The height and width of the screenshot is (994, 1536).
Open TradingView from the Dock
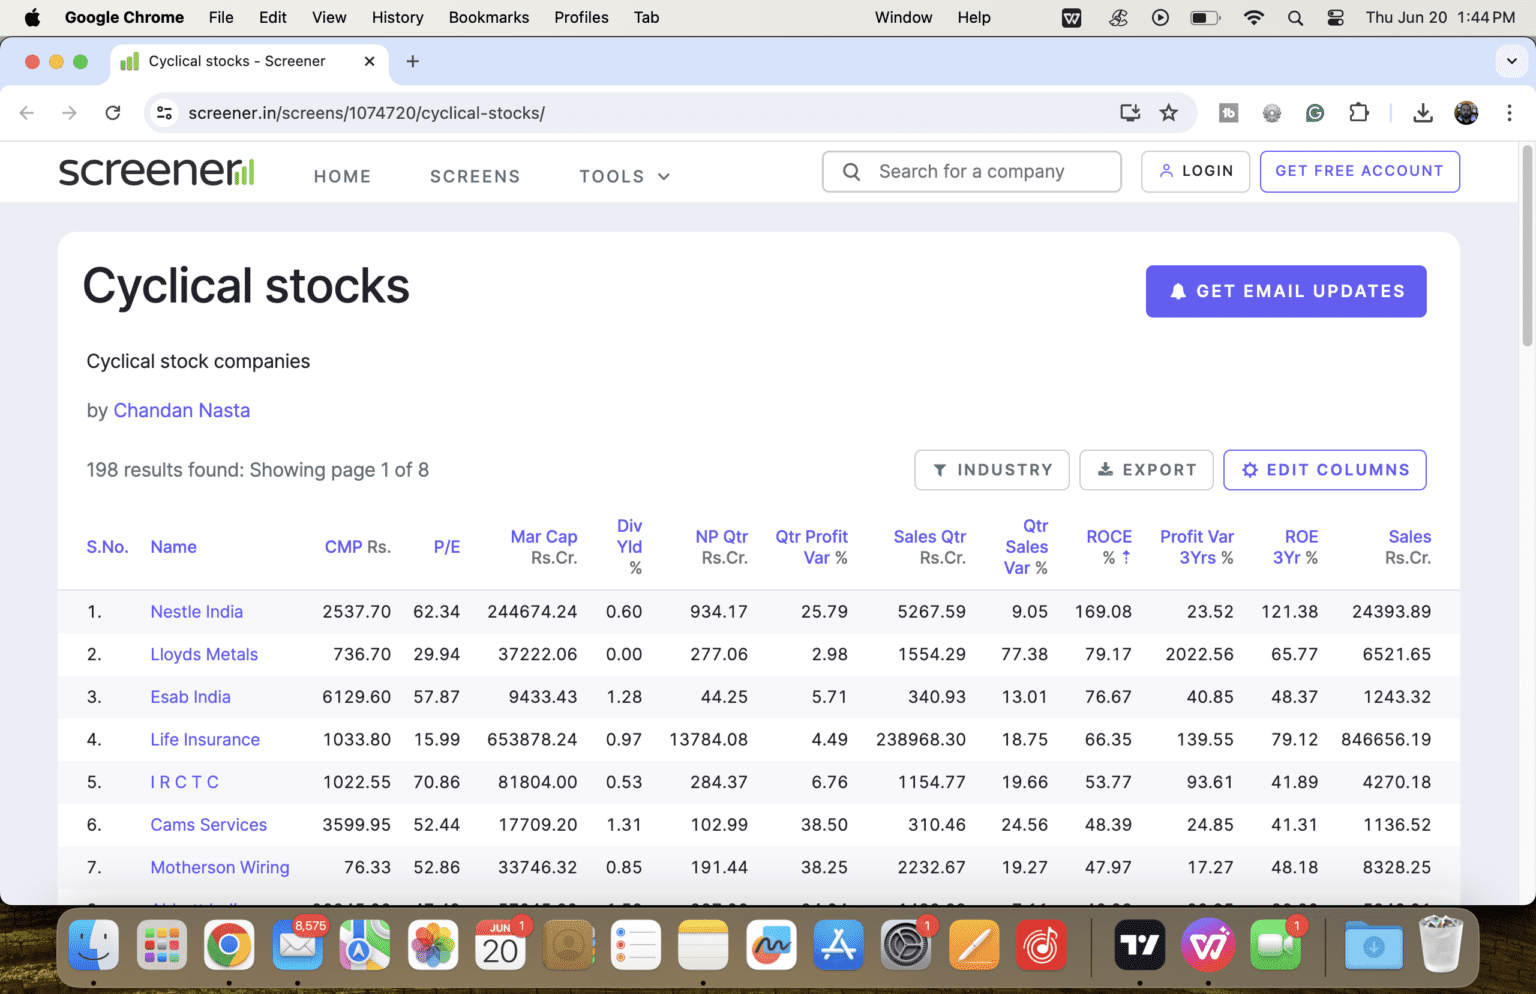[x=1139, y=945]
